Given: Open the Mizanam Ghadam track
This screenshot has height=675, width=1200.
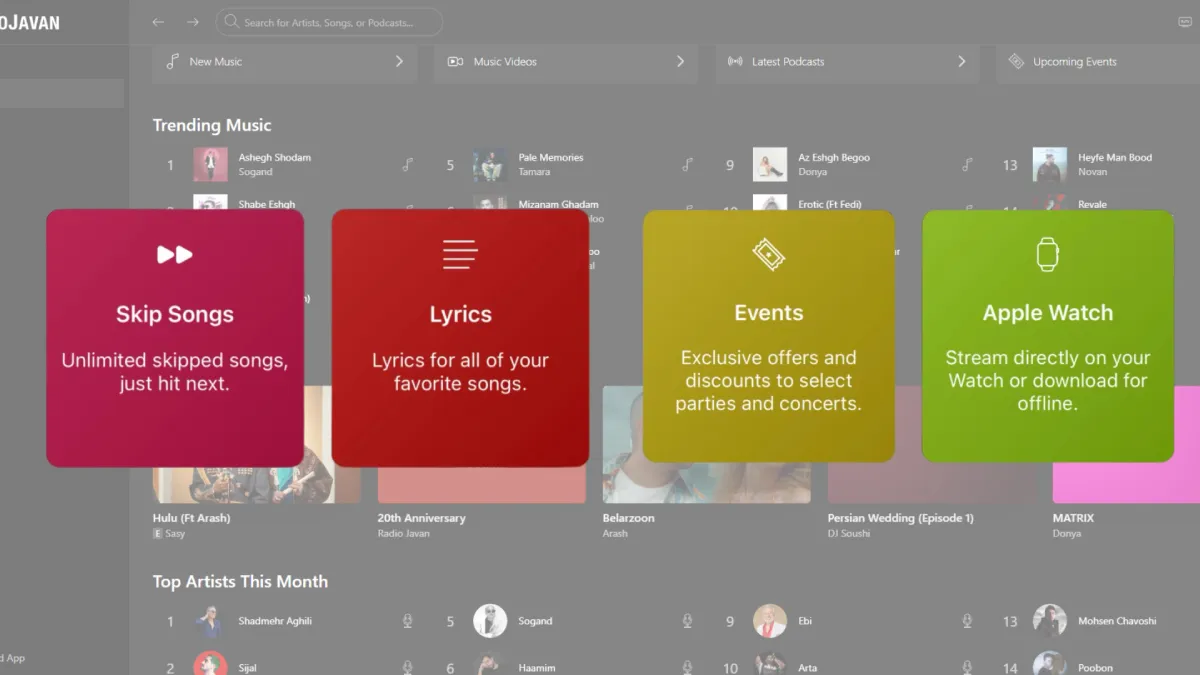Looking at the screenshot, I should [558, 204].
